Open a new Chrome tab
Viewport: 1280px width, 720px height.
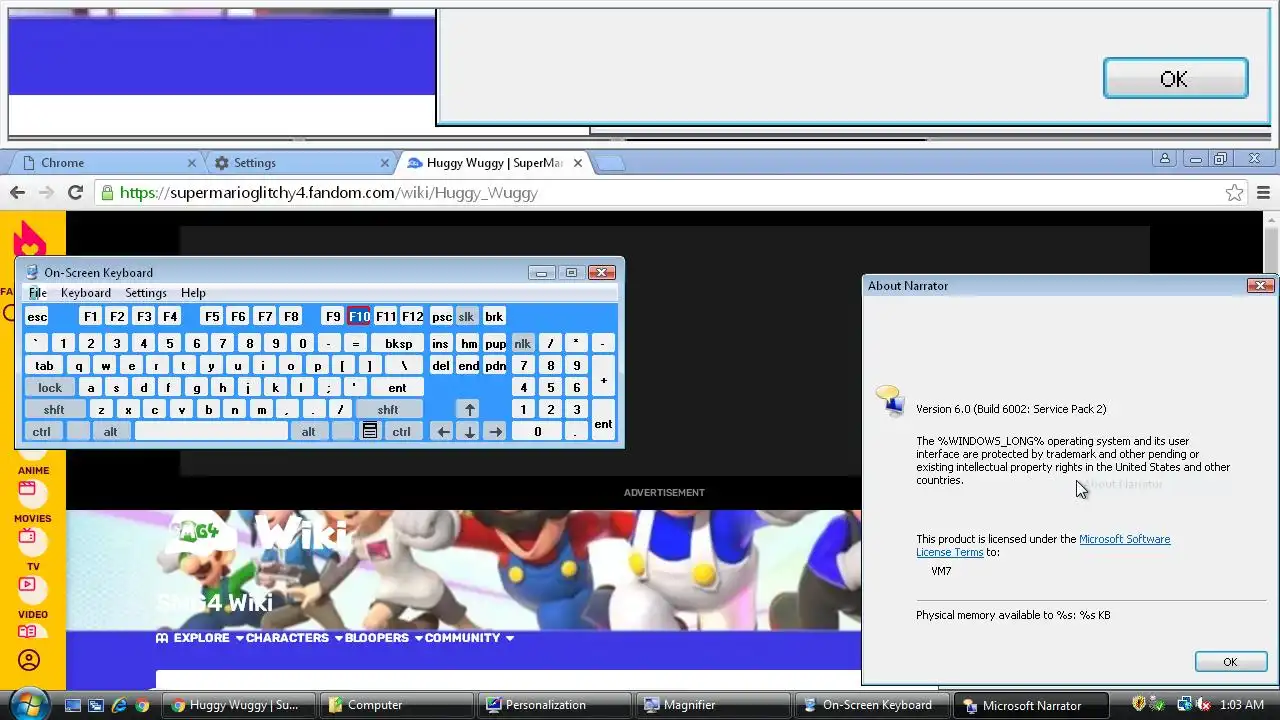coord(610,163)
